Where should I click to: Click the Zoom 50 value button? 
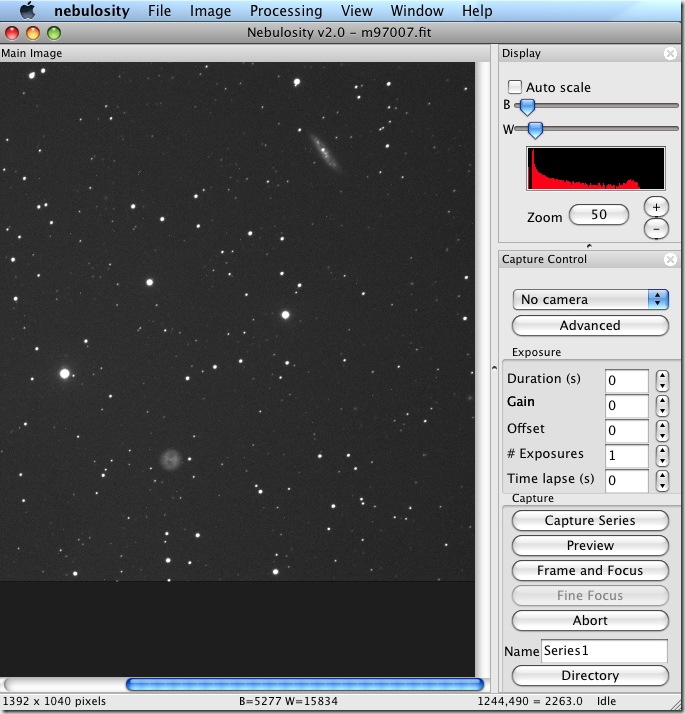(x=599, y=214)
